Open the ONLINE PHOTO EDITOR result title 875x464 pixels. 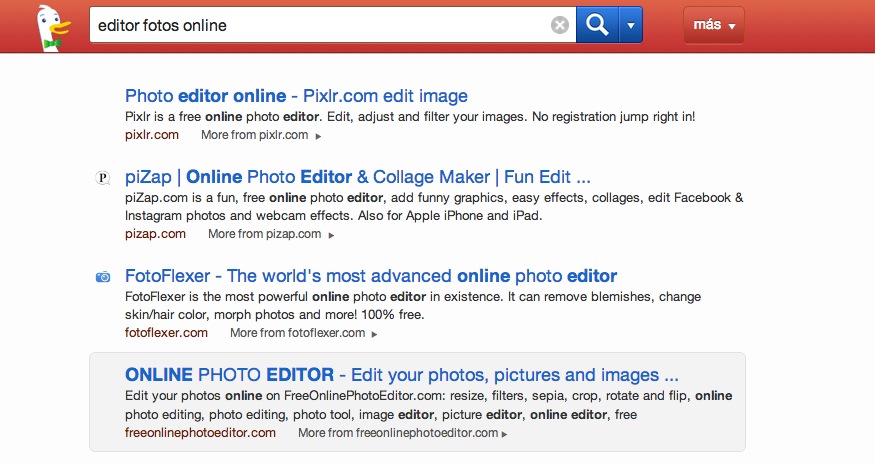pos(401,375)
